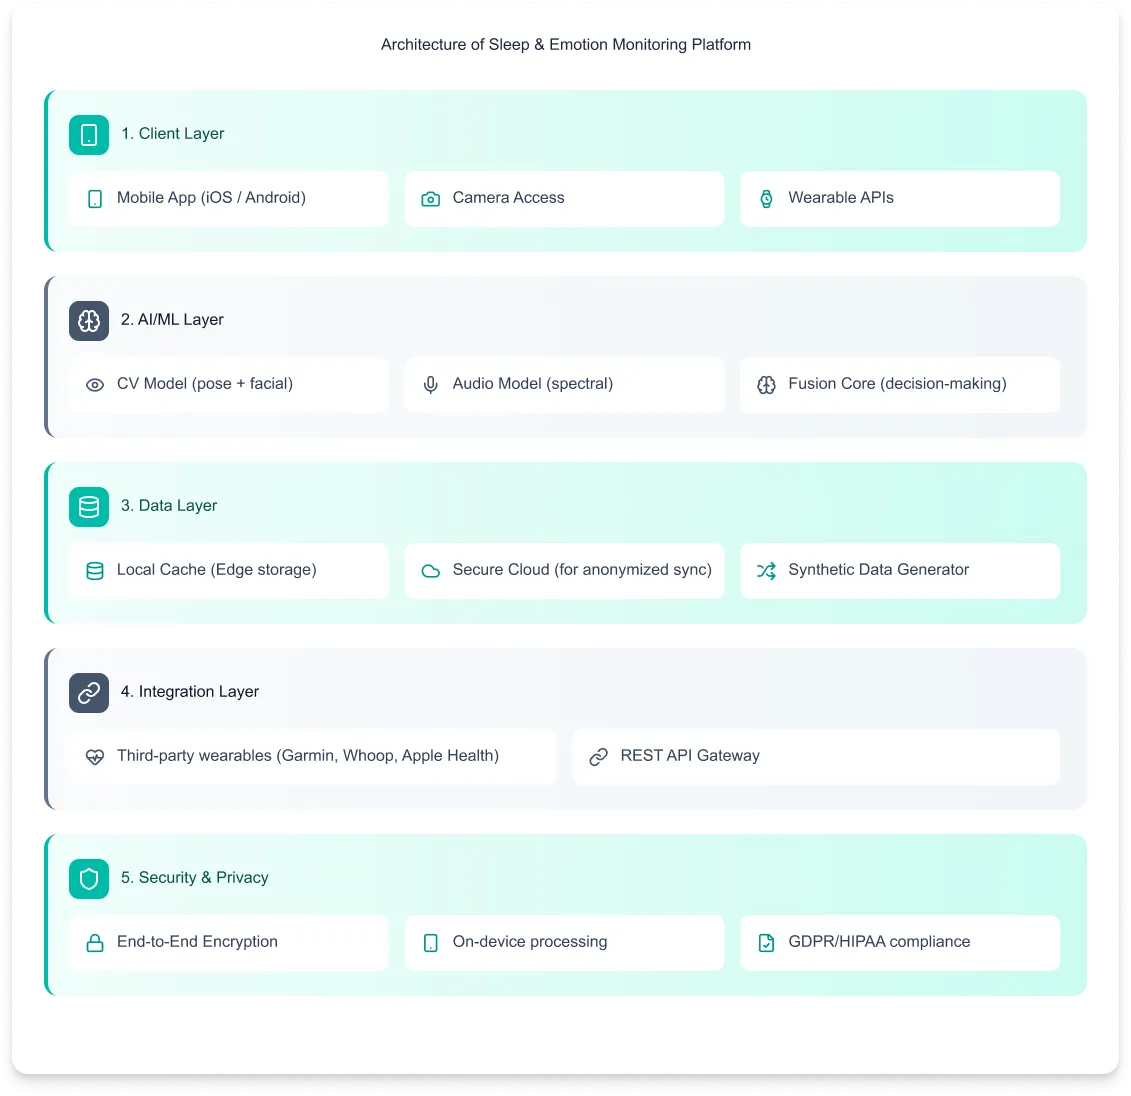1131x1096 pixels.
Task: Click the Integration Layer chain-link icon
Action: [89, 693]
